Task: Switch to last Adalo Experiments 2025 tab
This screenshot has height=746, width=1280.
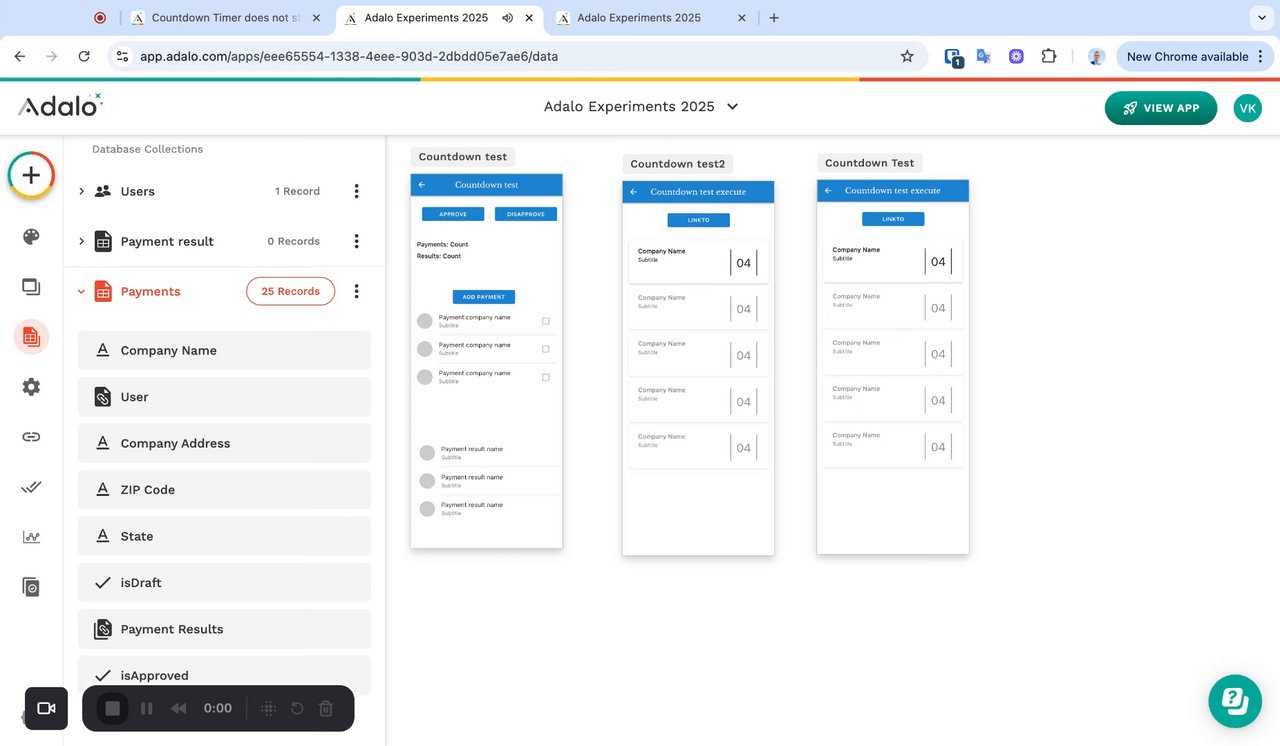Action: tap(650, 18)
